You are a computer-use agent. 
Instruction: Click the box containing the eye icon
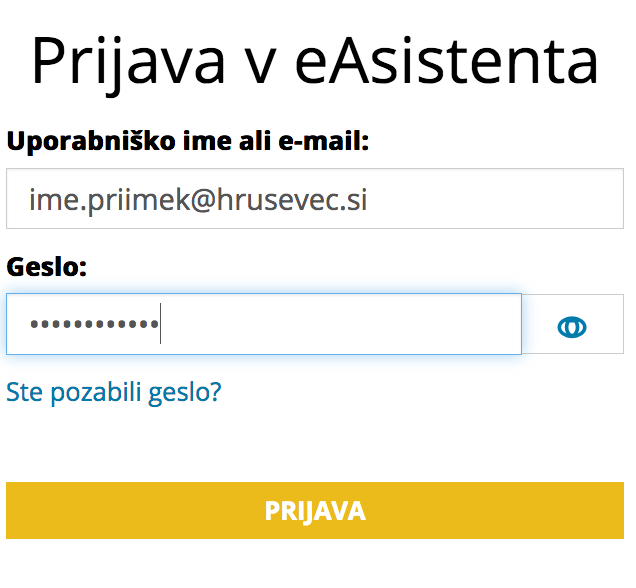573,324
